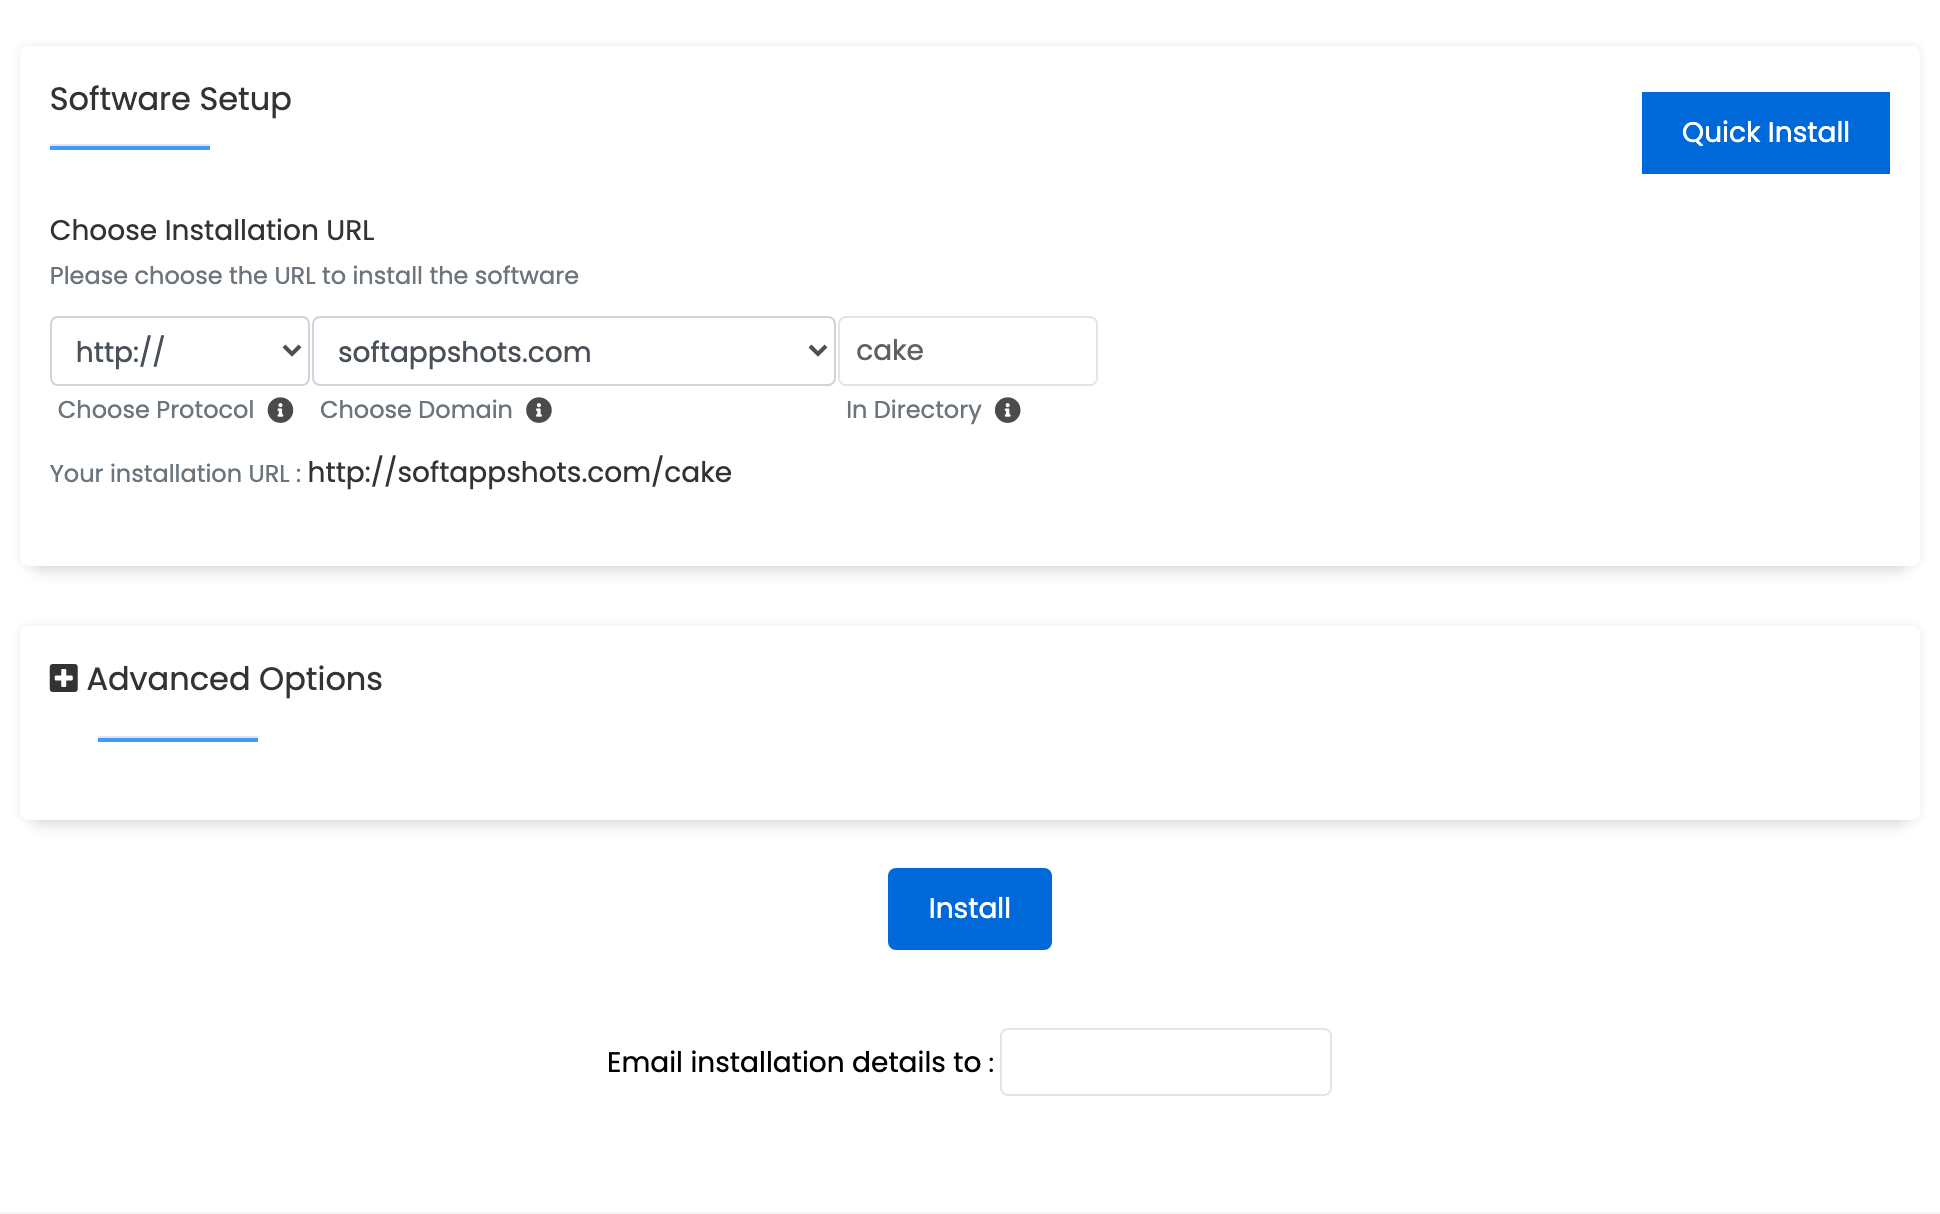Click the protocol dropdown chevron arrow
The width and height of the screenshot is (1940, 1214).
pos(290,351)
